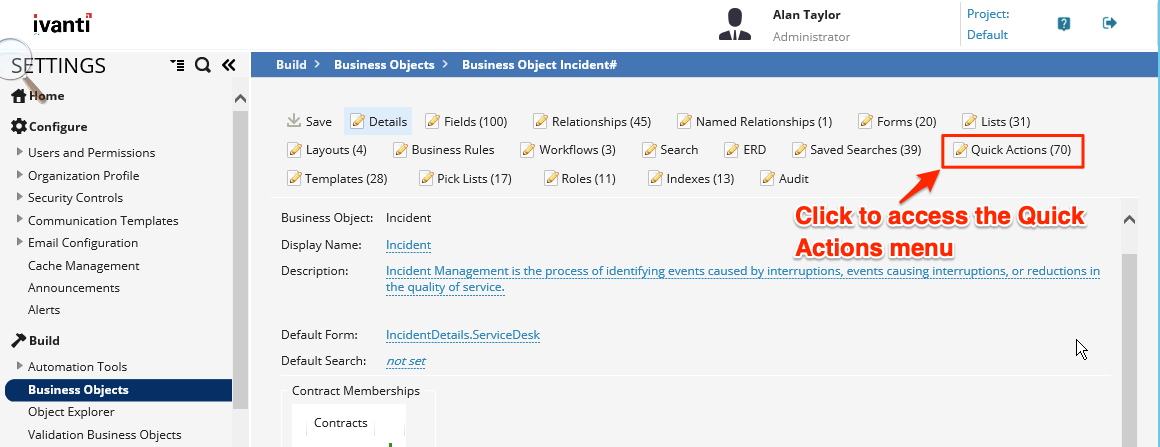
Task: Open the Pick Lists (17) tab
Action: 465,179
